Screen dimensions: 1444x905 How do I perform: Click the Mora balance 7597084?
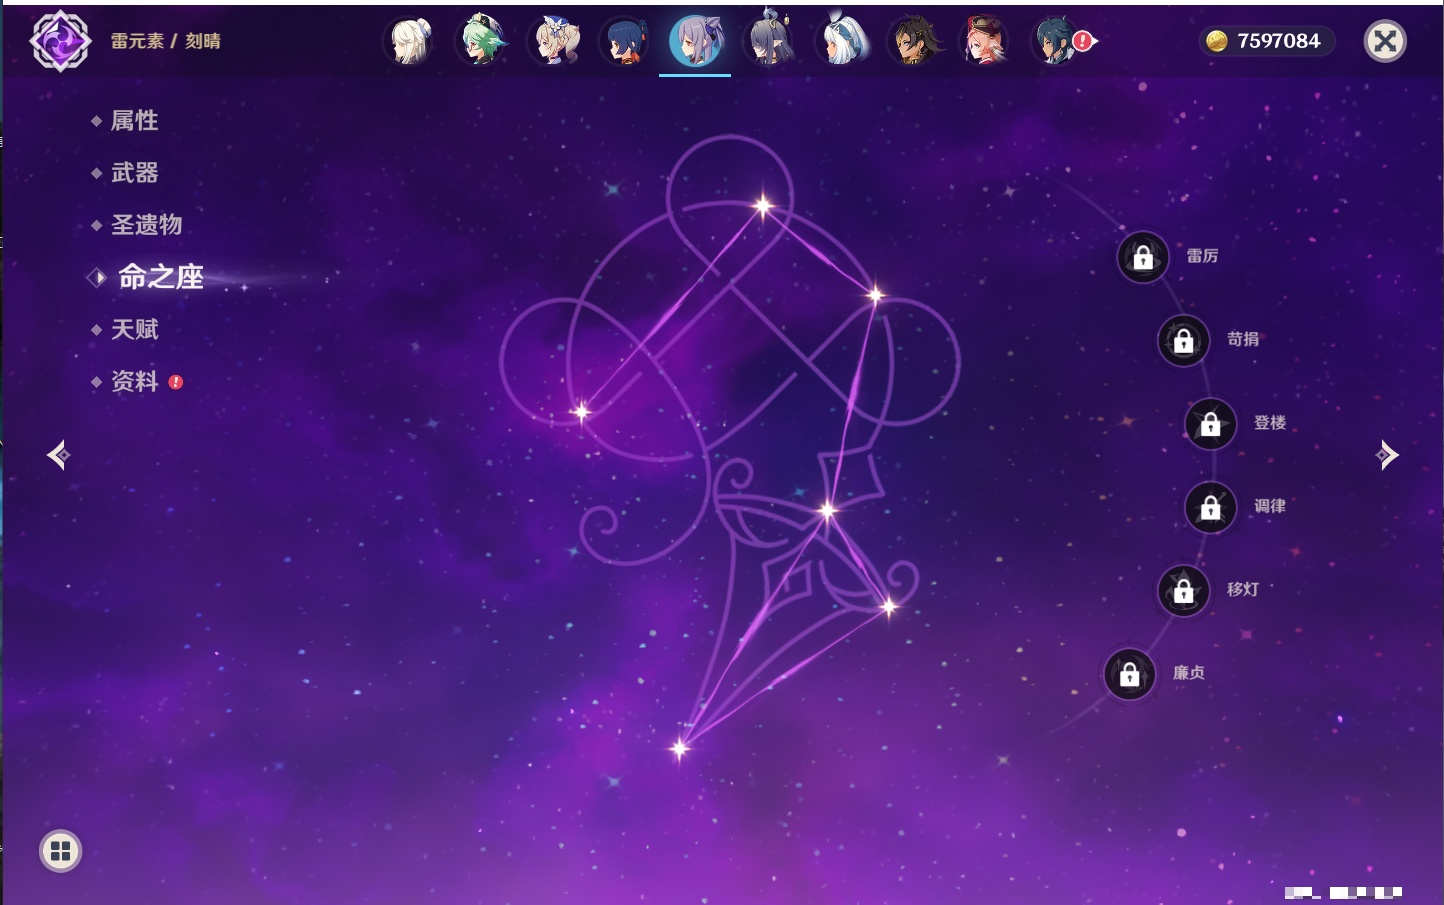pyautogui.click(x=1265, y=41)
